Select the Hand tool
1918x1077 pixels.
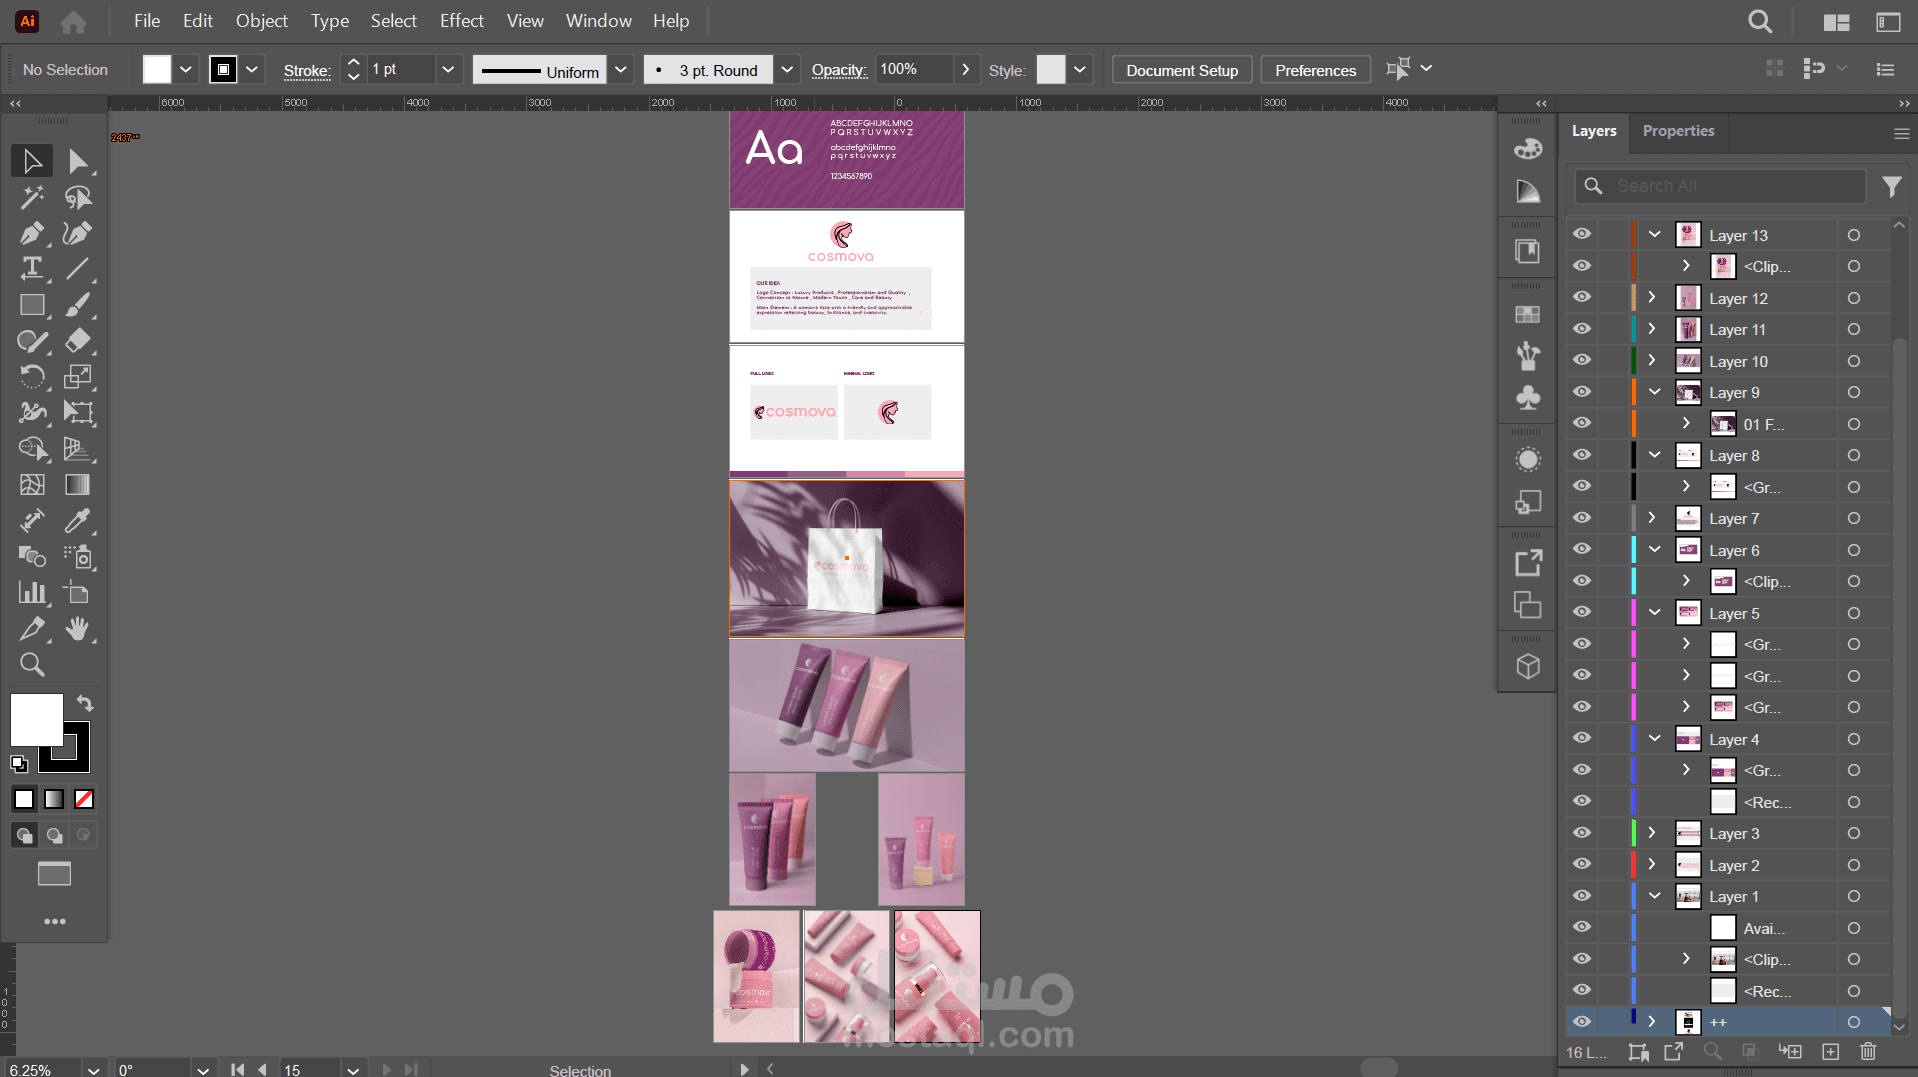[78, 629]
